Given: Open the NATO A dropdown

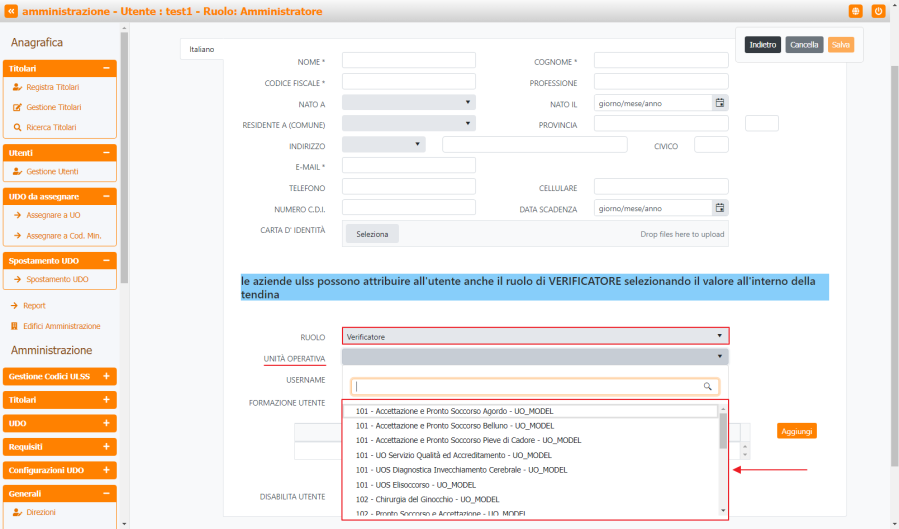Looking at the screenshot, I should pyautogui.click(x=408, y=102).
